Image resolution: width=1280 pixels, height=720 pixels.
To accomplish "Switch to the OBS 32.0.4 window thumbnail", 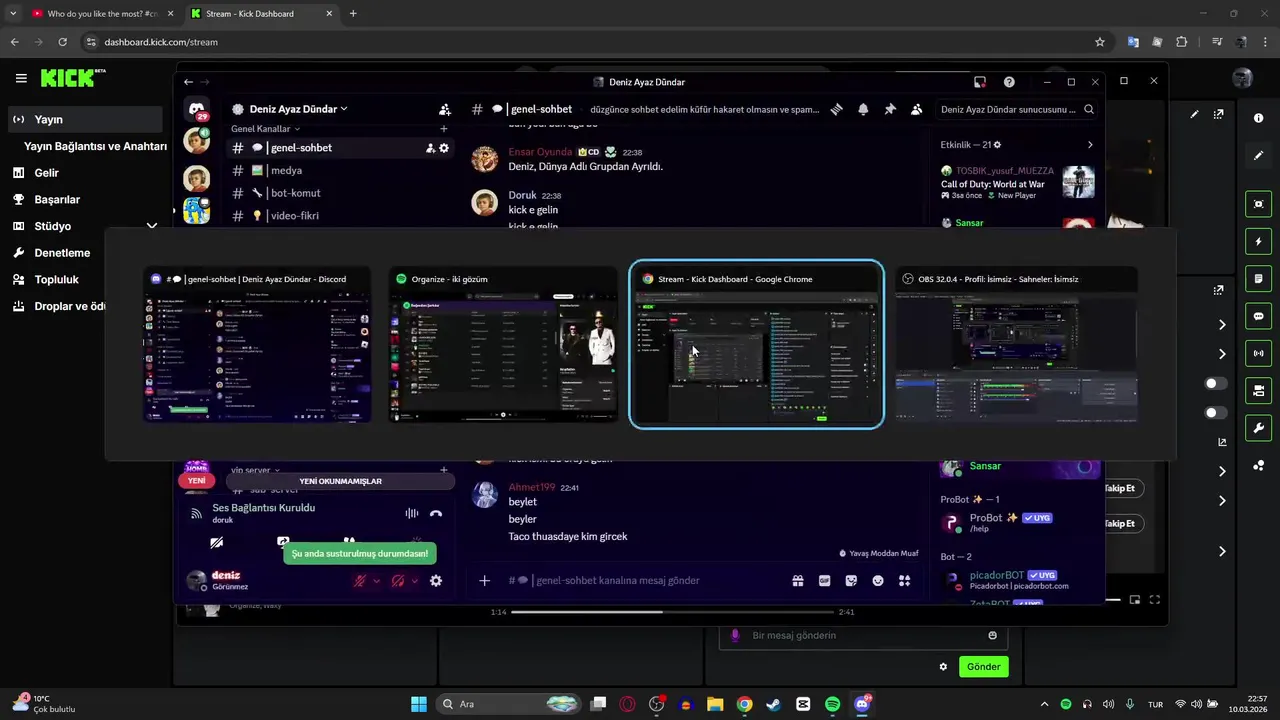I will (x=1016, y=344).
